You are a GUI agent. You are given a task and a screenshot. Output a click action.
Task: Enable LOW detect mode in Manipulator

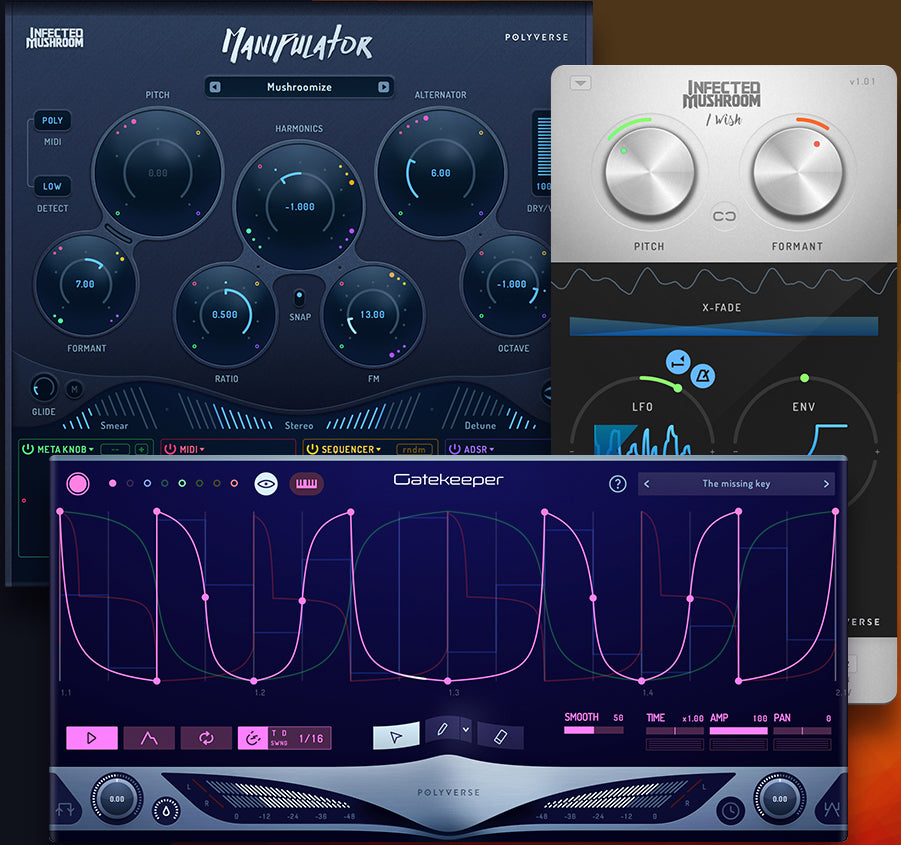(x=52, y=186)
